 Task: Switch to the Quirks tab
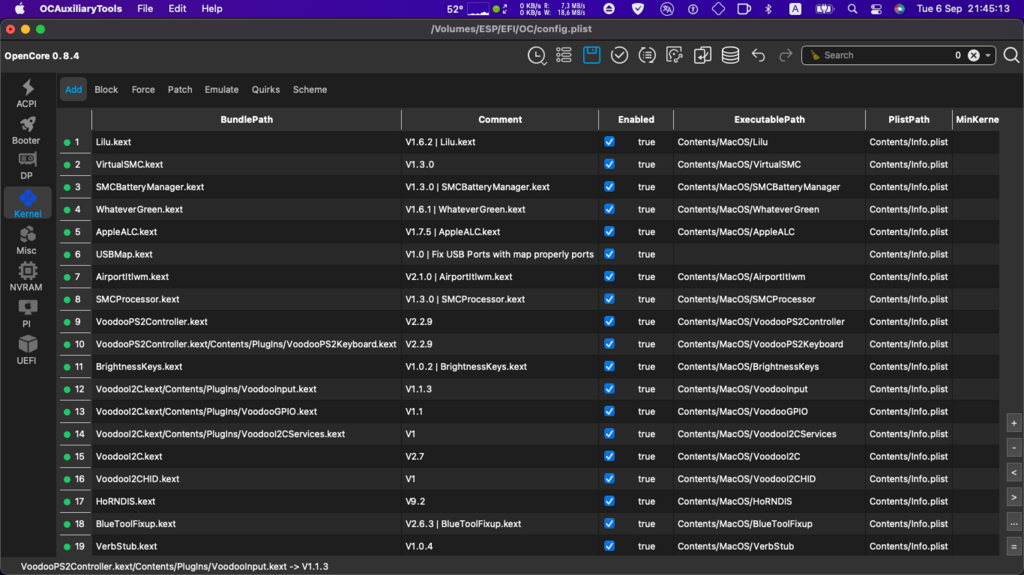(266, 89)
